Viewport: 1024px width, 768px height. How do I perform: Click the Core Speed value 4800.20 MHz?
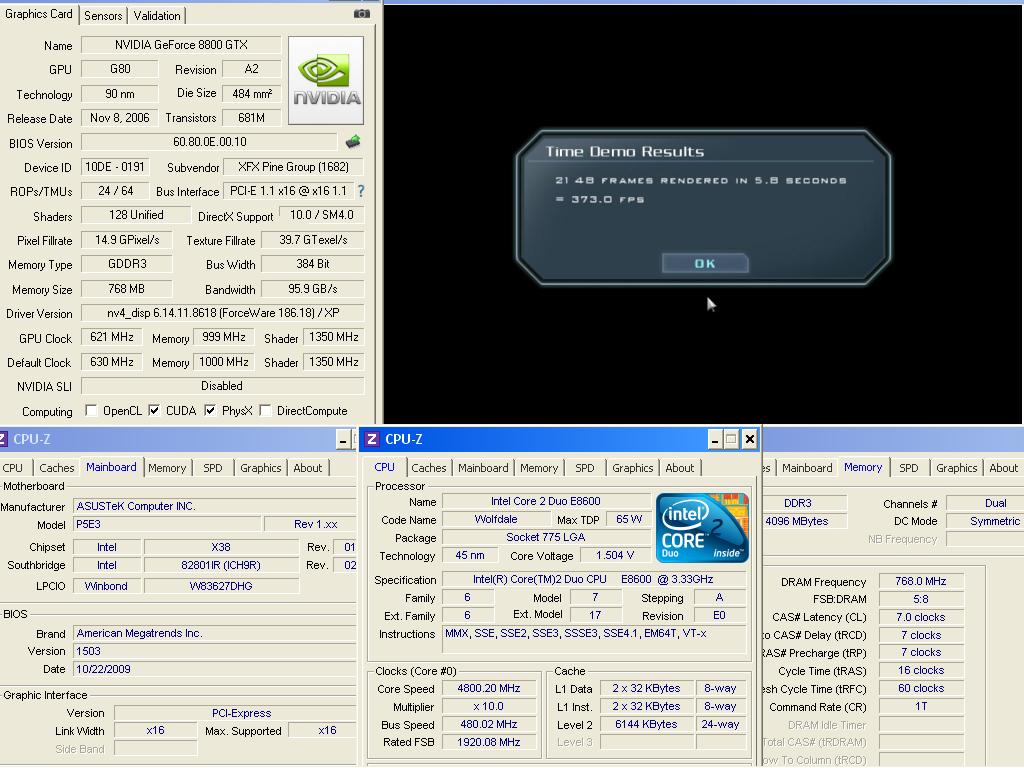click(x=488, y=688)
